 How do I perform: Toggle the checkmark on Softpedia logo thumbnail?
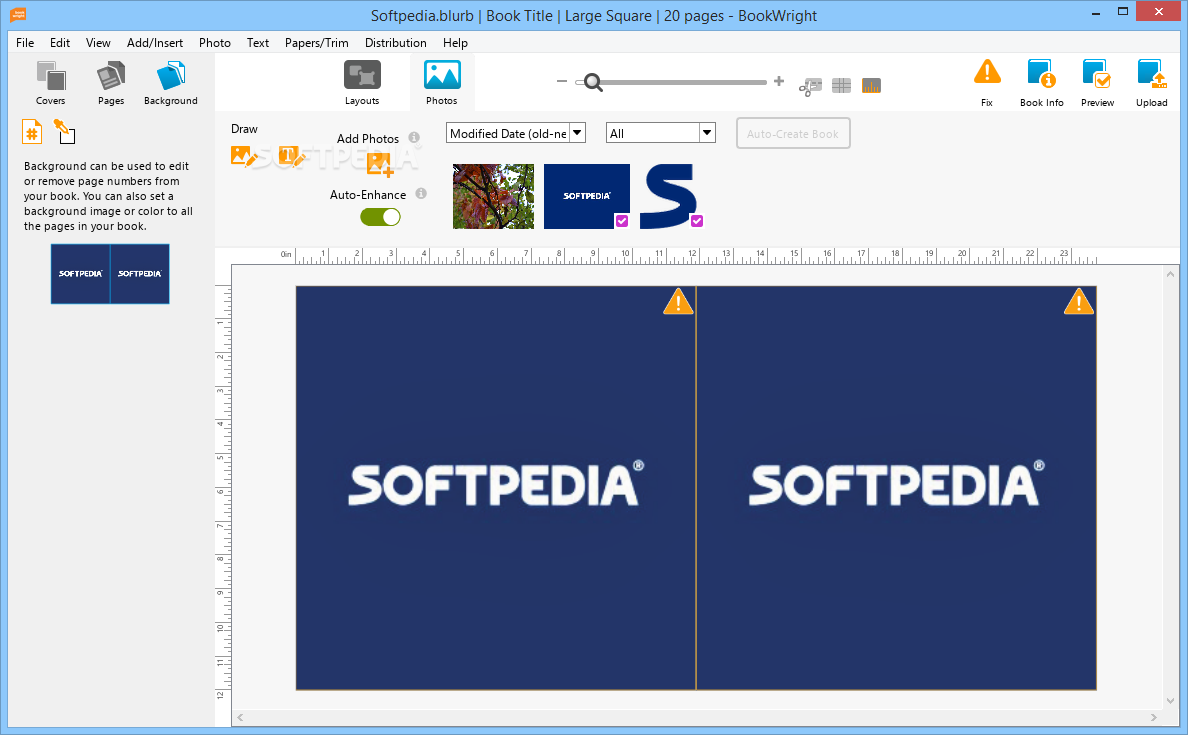[x=622, y=221]
